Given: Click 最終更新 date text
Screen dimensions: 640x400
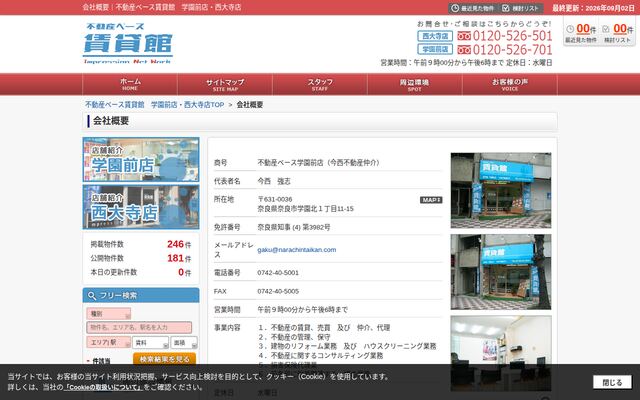Looking at the screenshot, I should click(x=593, y=8).
